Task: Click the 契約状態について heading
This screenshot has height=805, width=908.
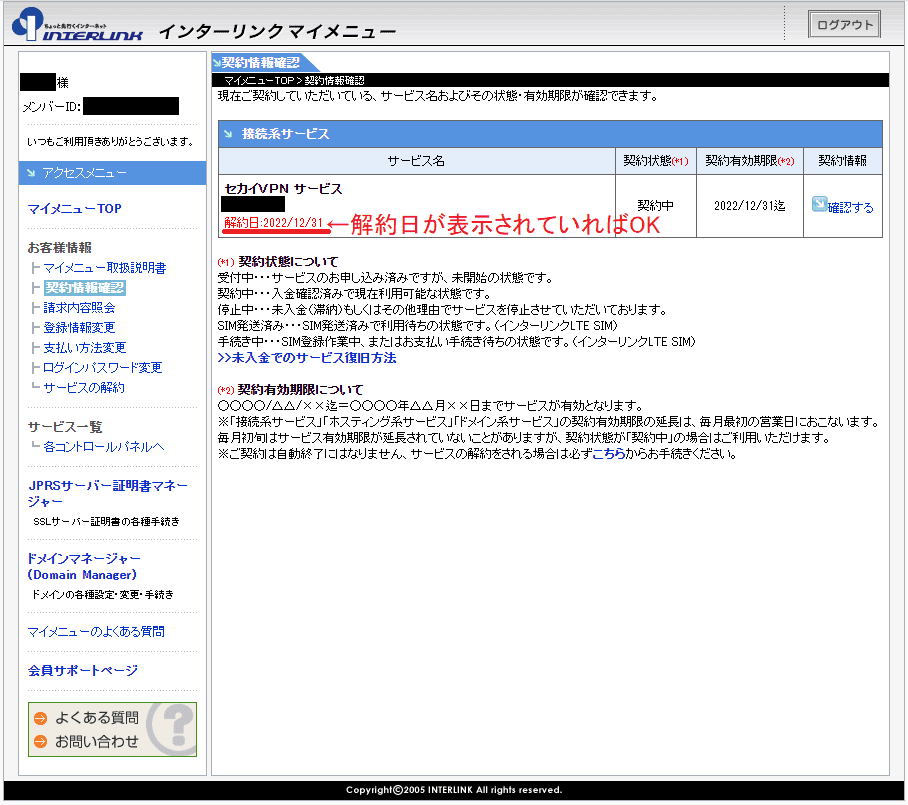Action: [288, 262]
